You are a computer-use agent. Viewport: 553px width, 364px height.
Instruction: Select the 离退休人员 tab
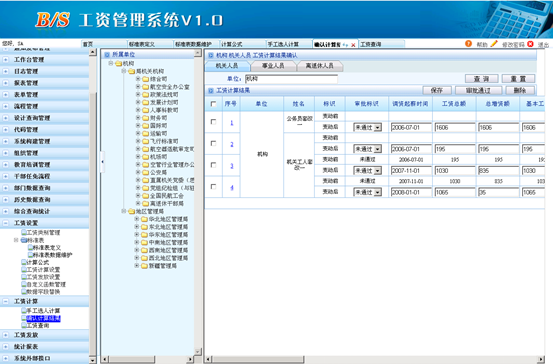tap(320, 66)
